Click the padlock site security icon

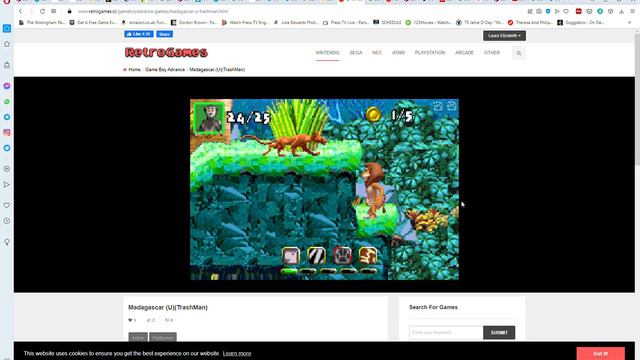click(69, 11)
